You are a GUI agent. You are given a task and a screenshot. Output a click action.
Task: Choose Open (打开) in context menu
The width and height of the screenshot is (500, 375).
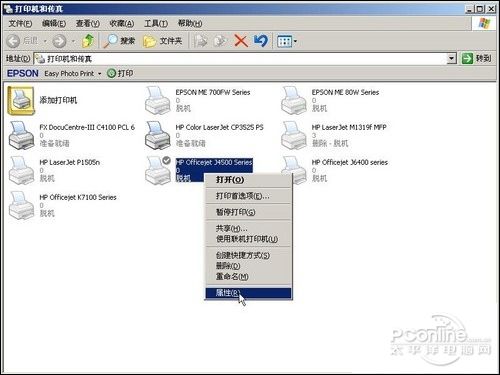pos(248,180)
